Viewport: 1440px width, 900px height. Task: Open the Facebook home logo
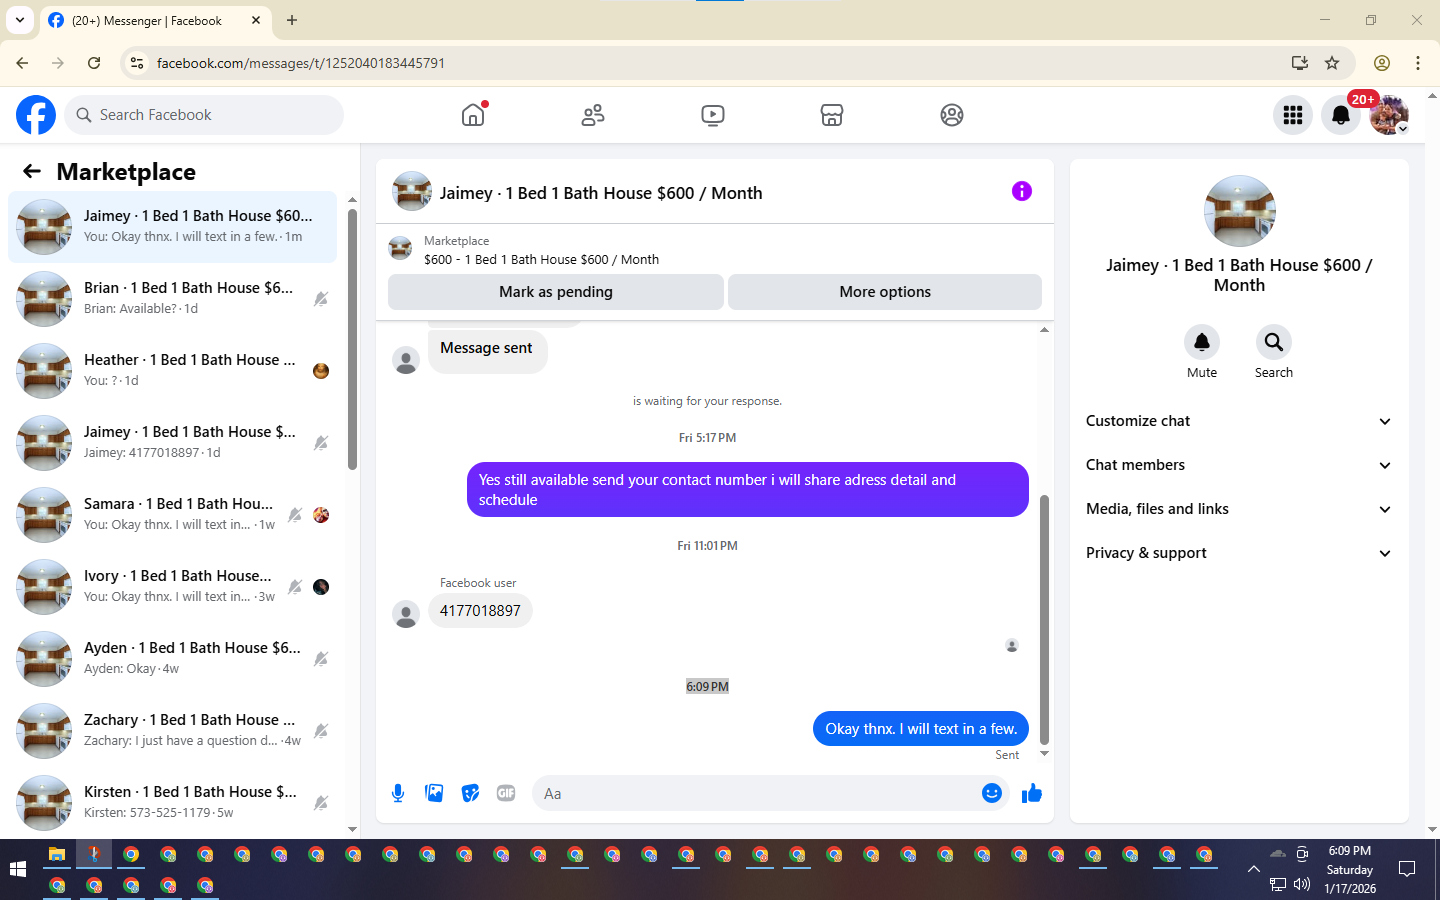click(x=36, y=115)
